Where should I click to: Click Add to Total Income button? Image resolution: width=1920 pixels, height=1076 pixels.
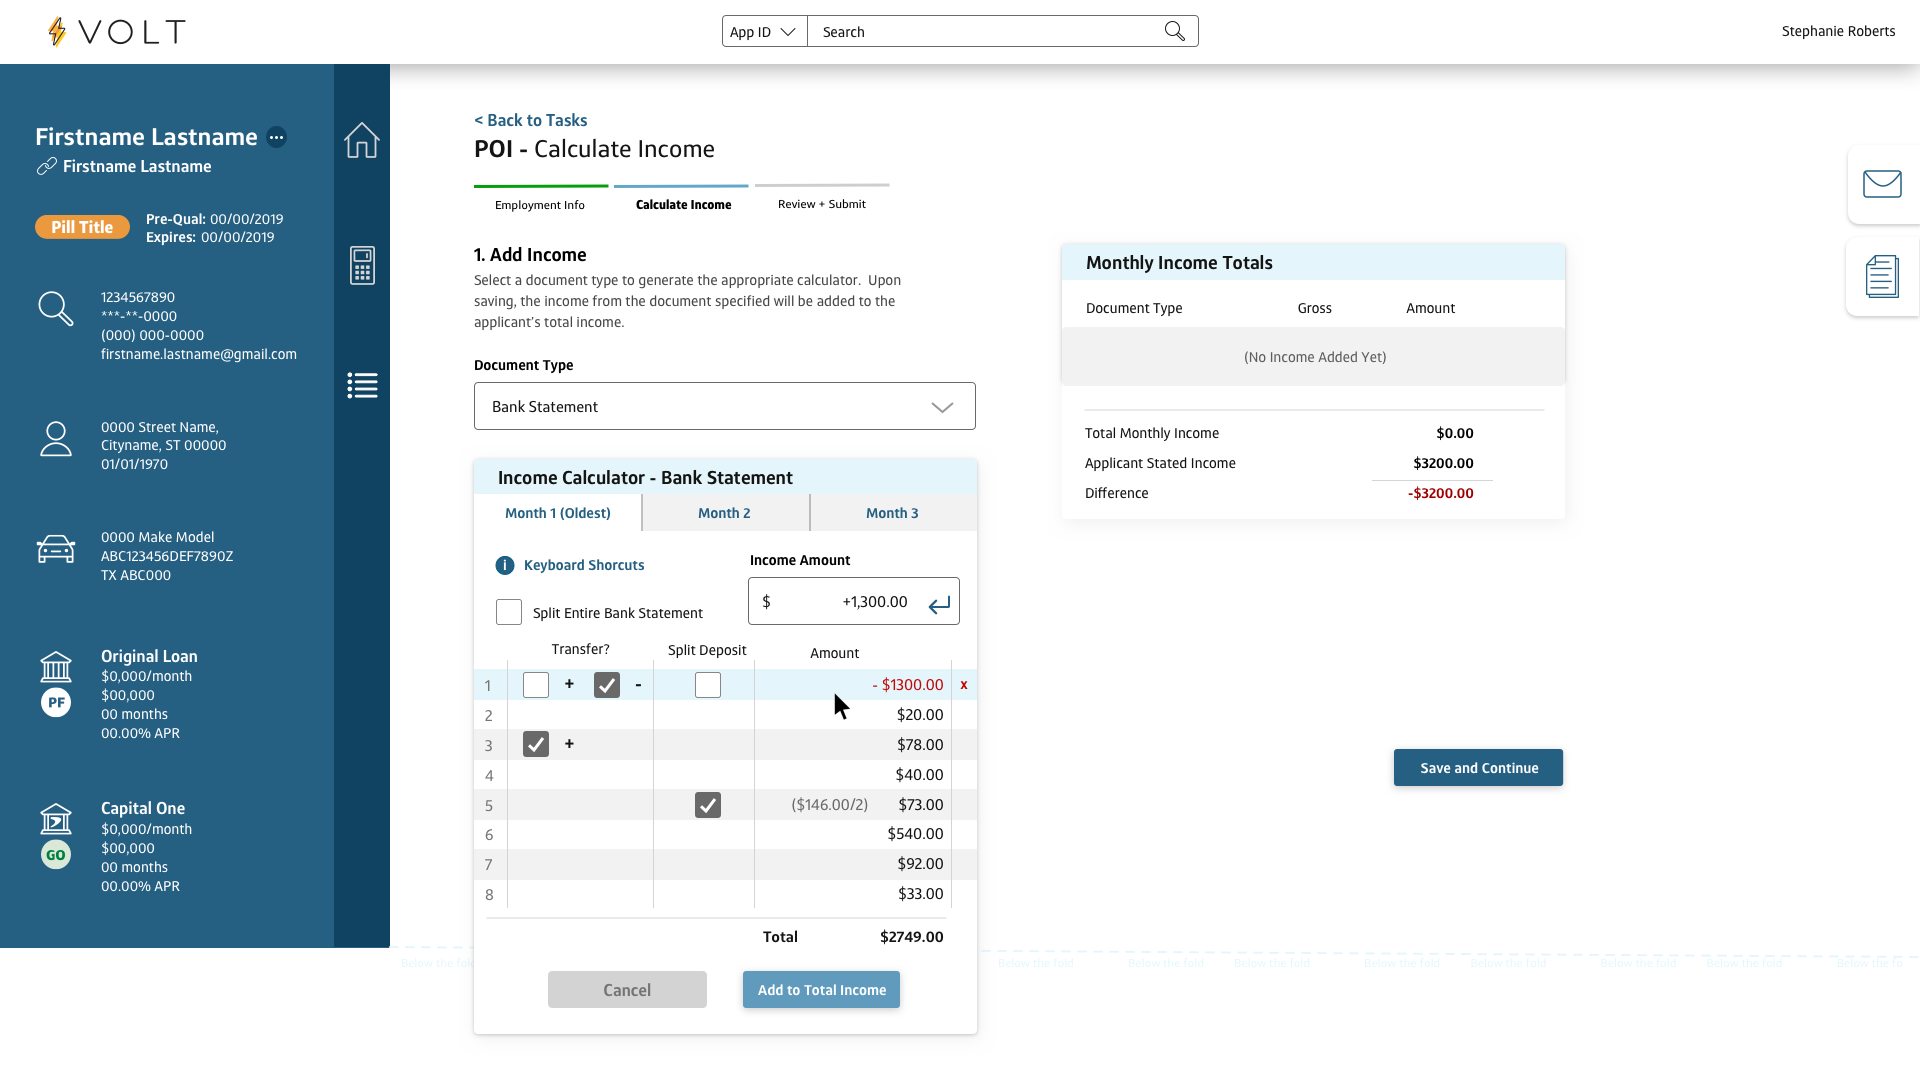pos(822,990)
